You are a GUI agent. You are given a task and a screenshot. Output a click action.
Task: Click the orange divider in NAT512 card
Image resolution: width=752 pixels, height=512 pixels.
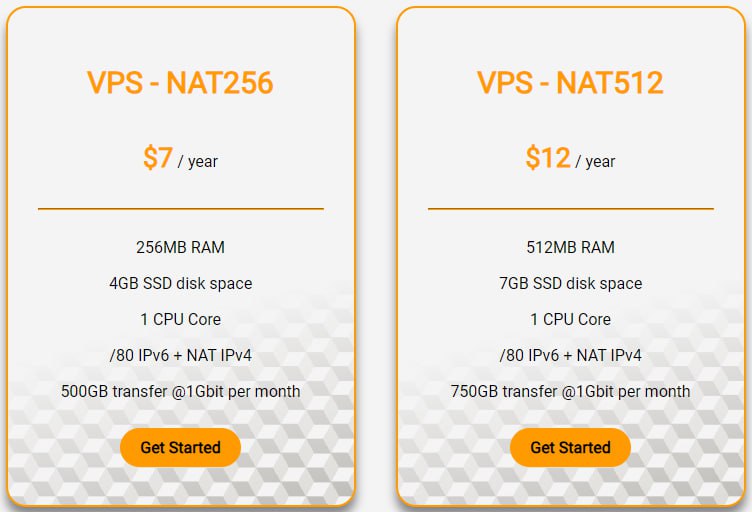coord(571,209)
